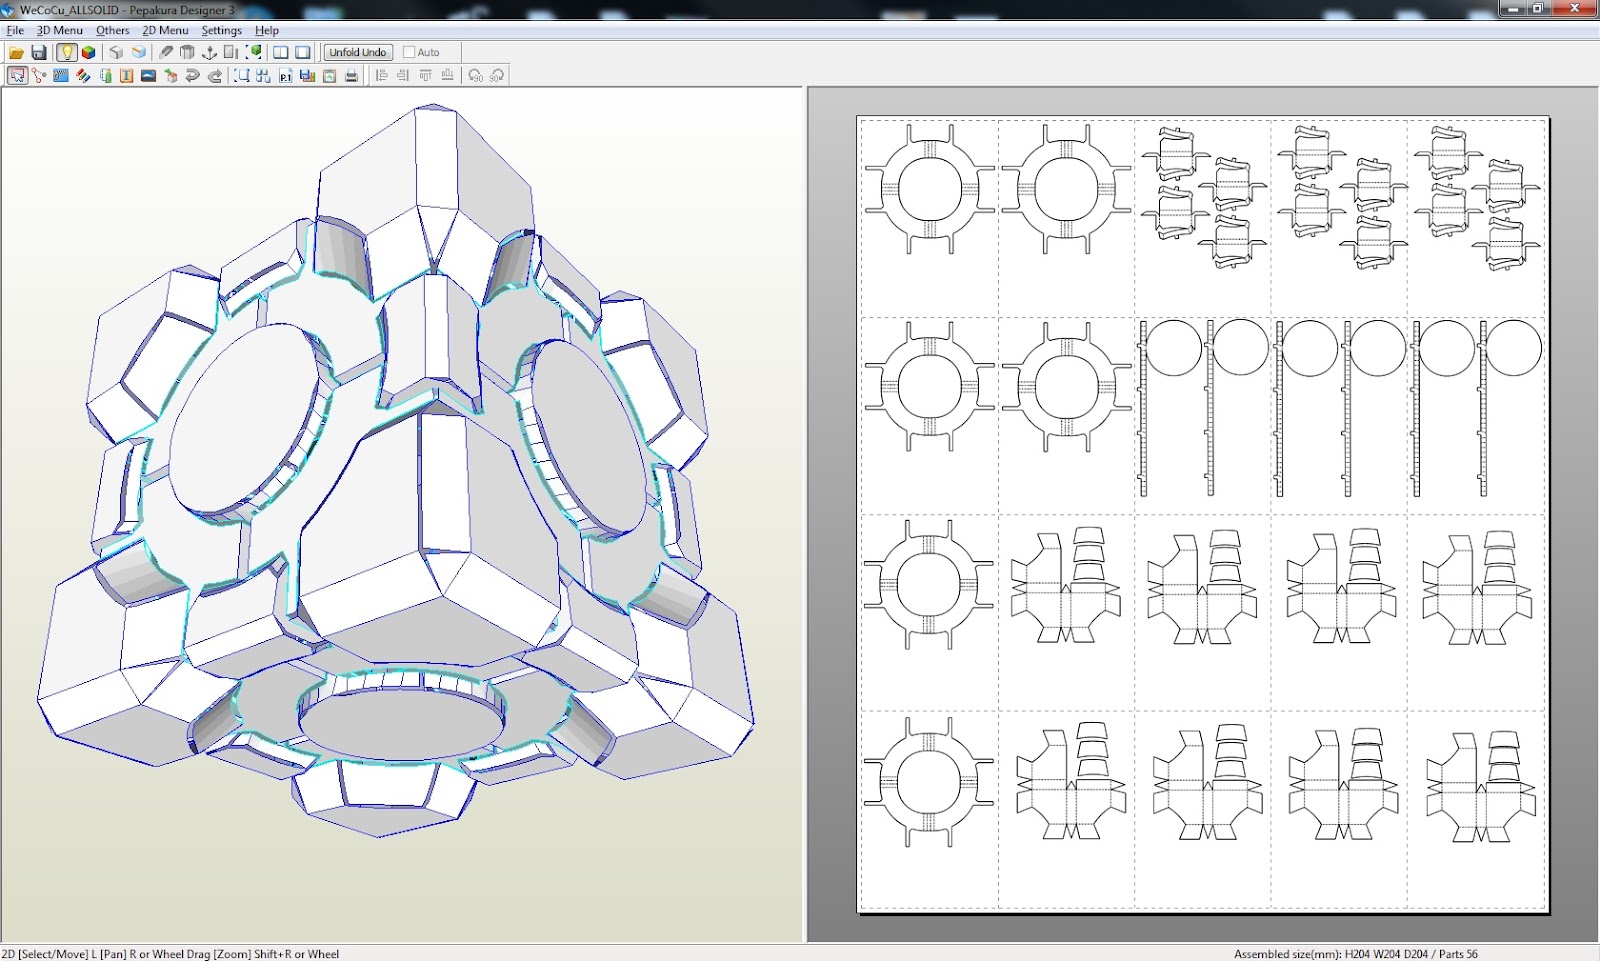
Task: Click the P.1 page number icon
Action: [287, 75]
